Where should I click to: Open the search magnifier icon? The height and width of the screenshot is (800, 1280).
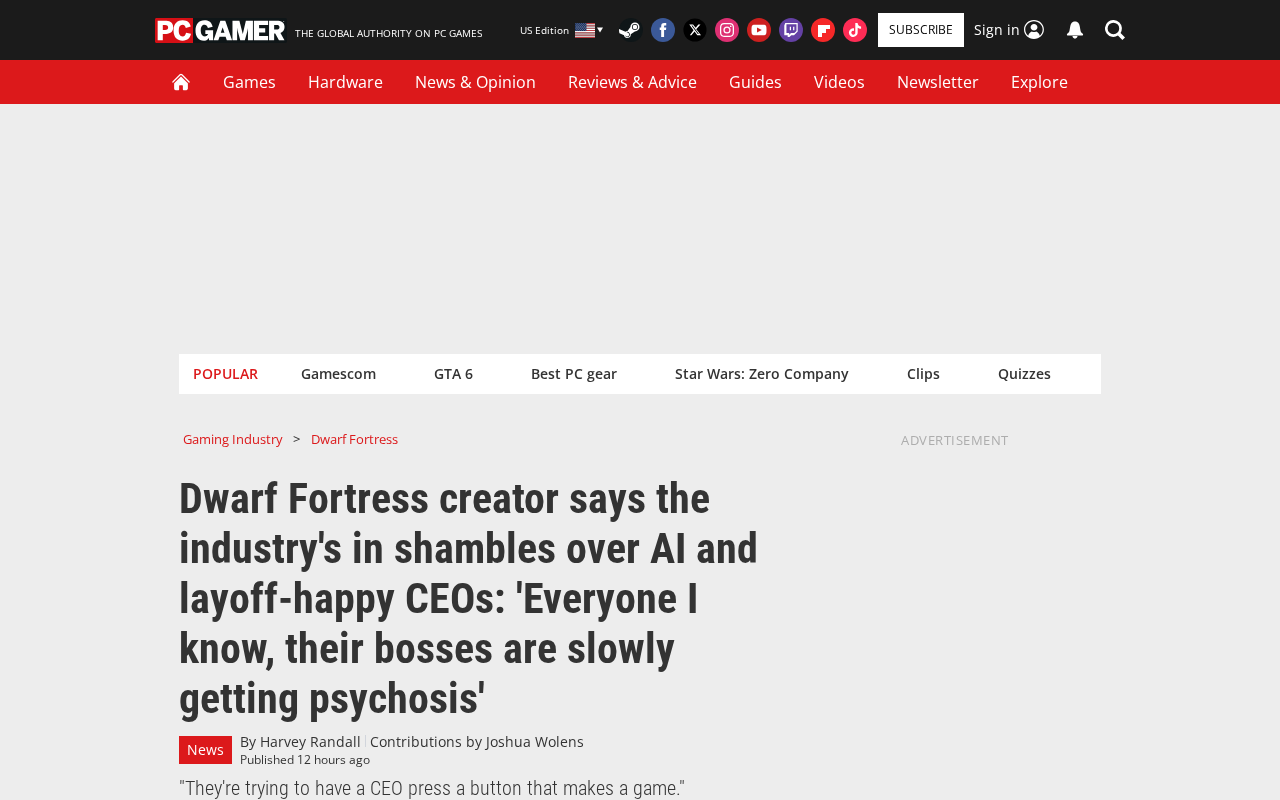tap(1115, 30)
